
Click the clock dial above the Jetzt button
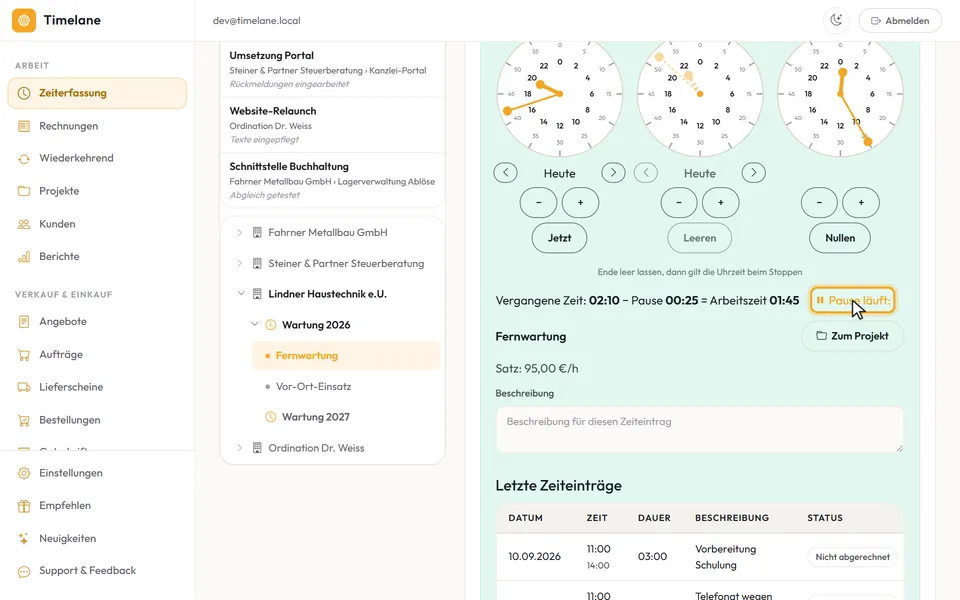(x=560, y=94)
